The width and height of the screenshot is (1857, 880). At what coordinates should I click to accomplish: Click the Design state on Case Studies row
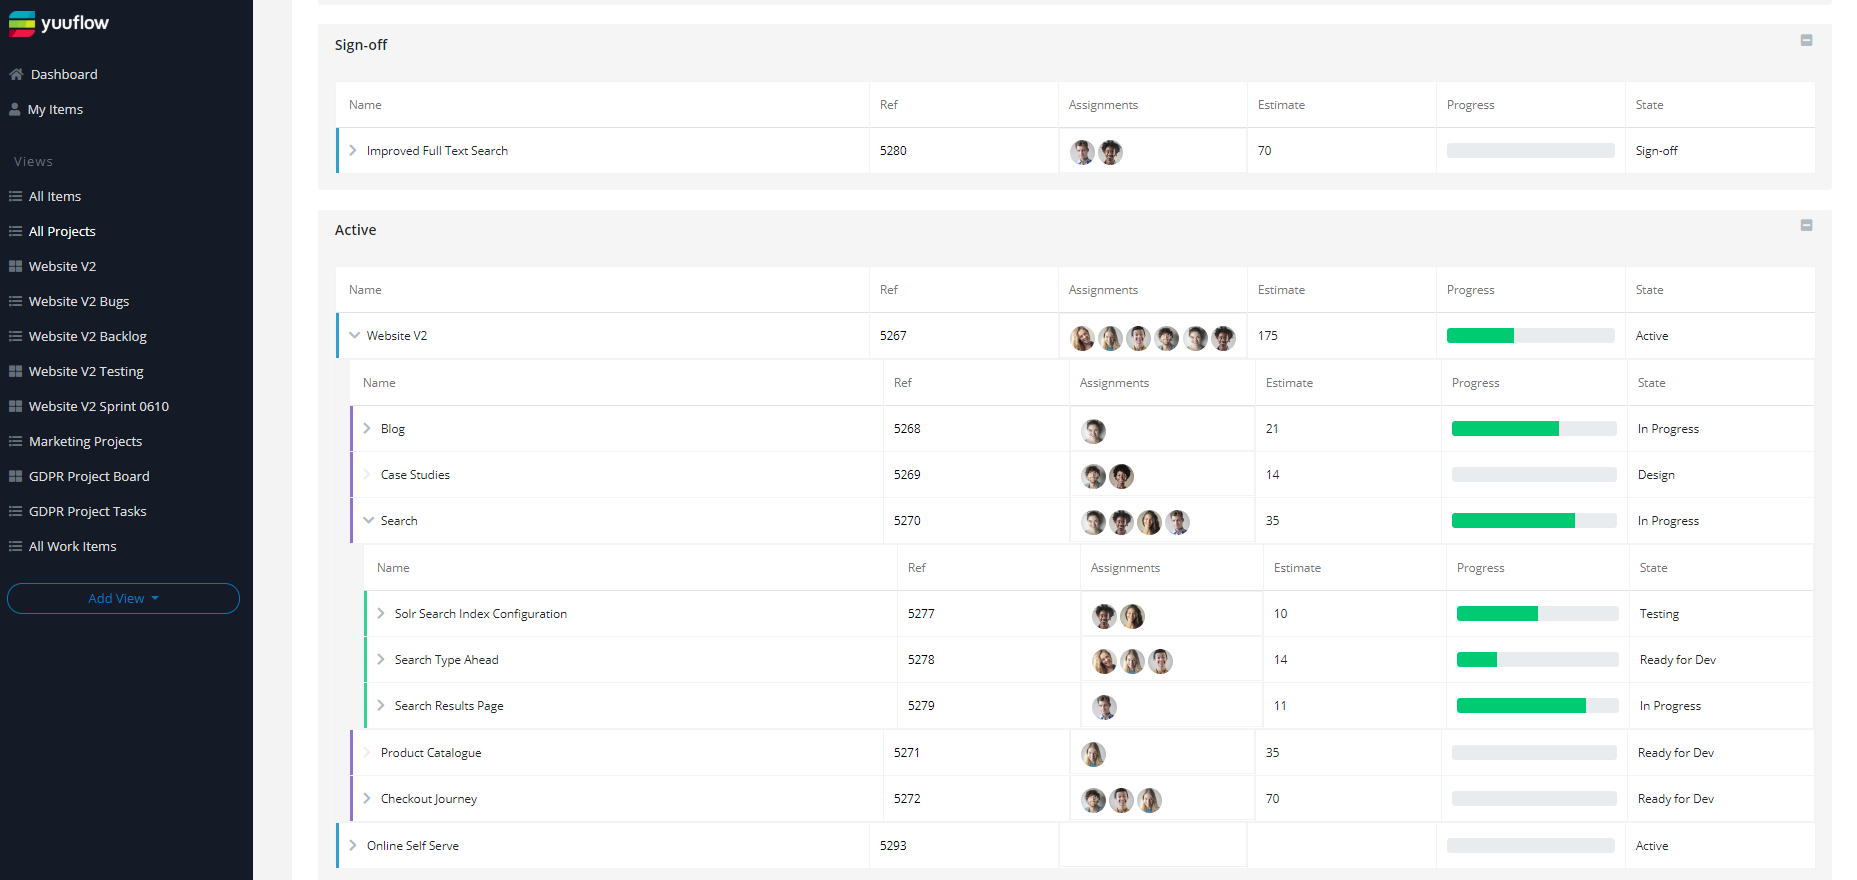point(1656,474)
